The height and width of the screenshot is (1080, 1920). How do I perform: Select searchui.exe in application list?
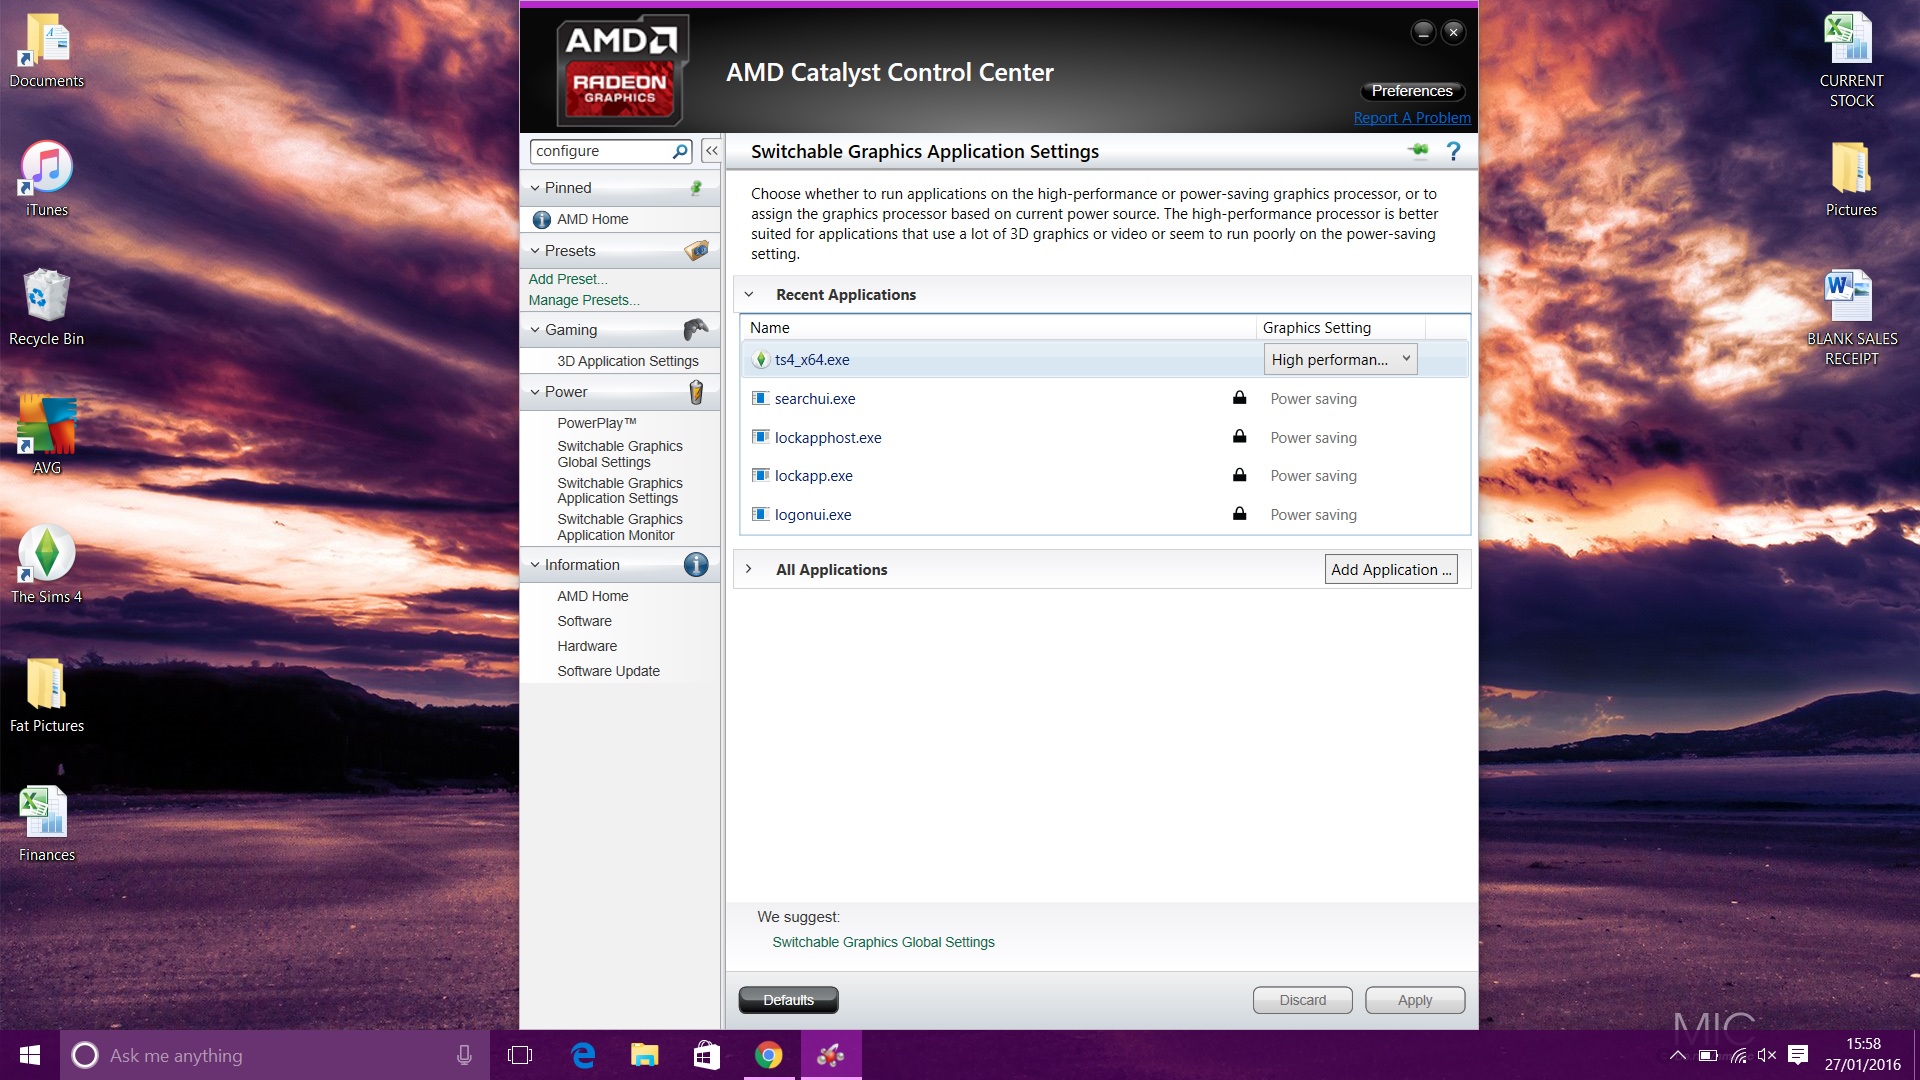(1105, 398)
